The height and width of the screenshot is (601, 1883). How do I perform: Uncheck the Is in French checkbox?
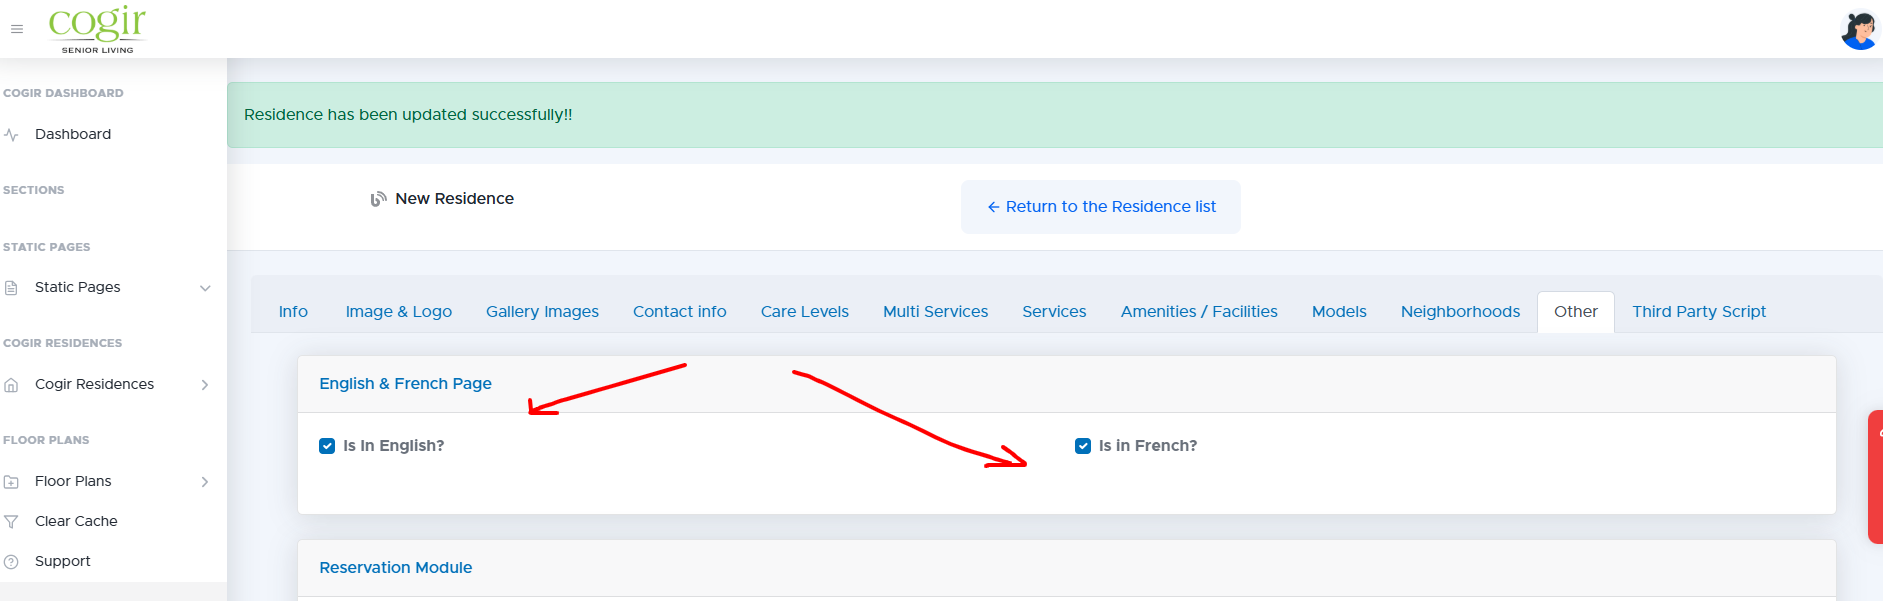point(1083,446)
